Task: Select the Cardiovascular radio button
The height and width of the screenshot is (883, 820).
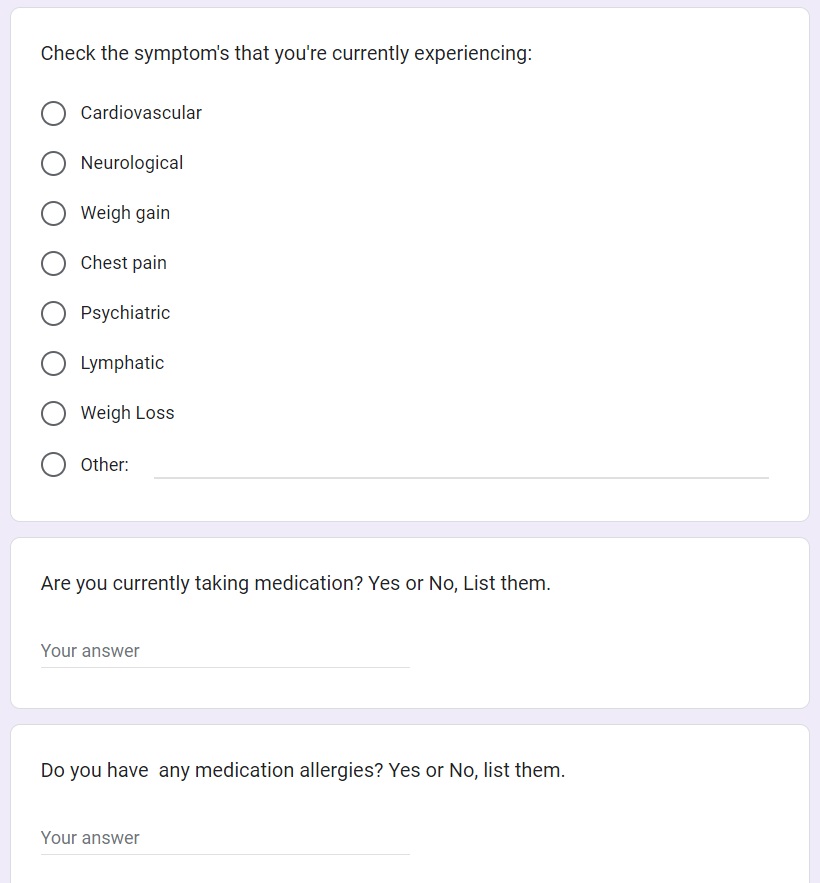Action: tap(54, 114)
